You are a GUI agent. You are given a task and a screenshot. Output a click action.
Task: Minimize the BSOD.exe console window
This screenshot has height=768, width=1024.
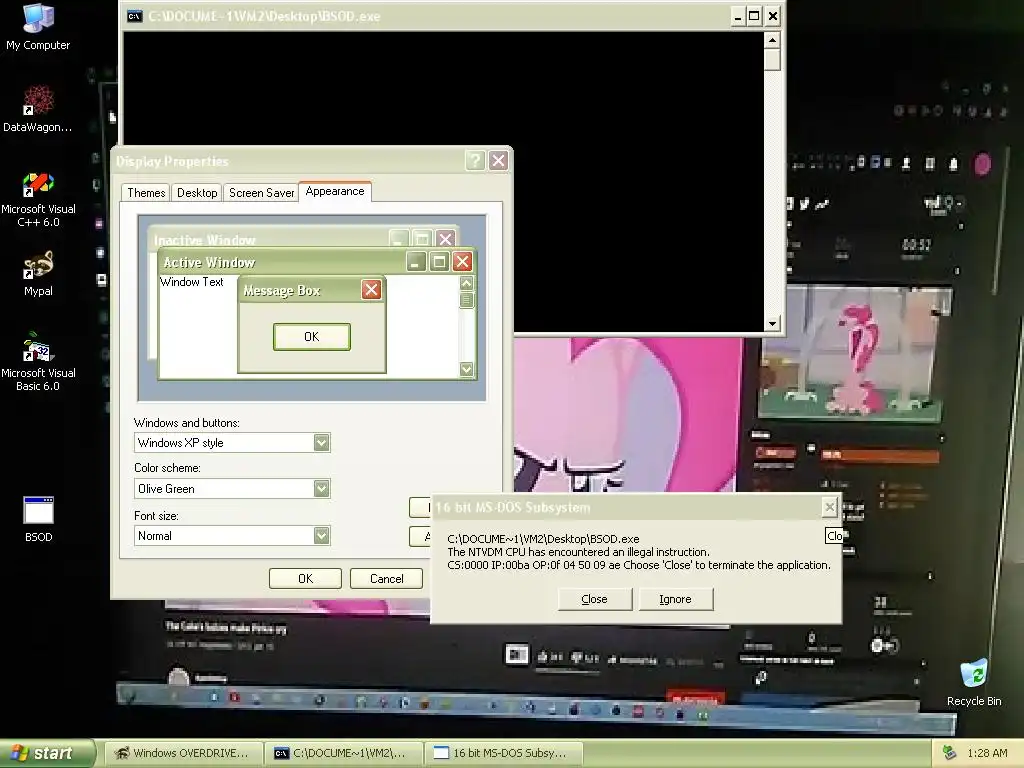(737, 16)
